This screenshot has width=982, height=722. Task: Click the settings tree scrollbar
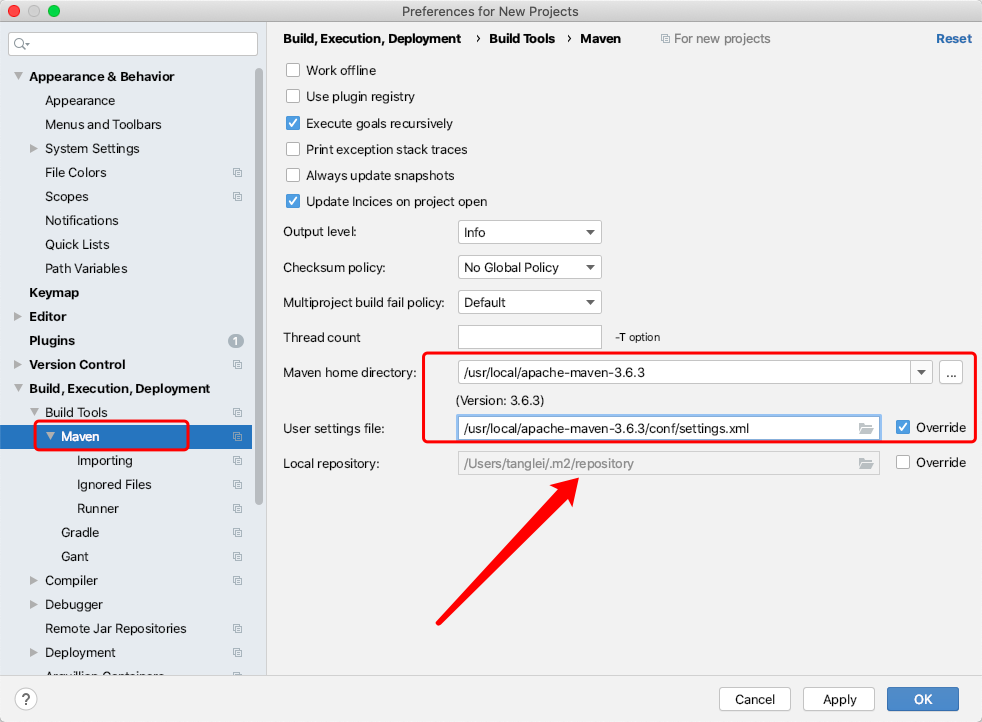point(260,280)
